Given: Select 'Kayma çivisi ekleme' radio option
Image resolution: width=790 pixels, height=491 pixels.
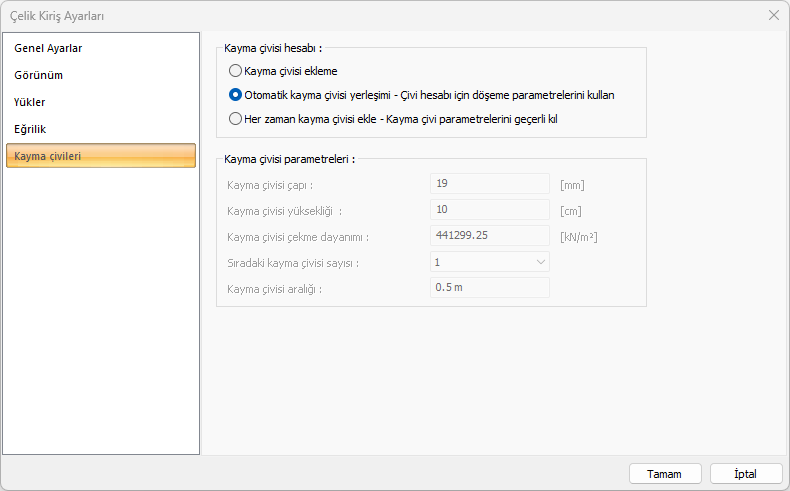Looking at the screenshot, I should click(x=236, y=71).
